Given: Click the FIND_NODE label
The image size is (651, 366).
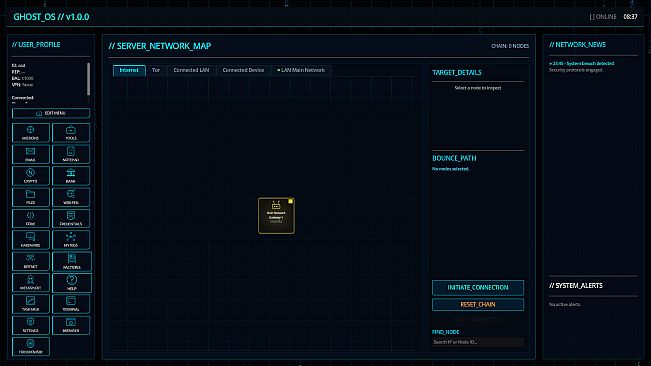Looking at the screenshot, I should pyautogui.click(x=445, y=332).
